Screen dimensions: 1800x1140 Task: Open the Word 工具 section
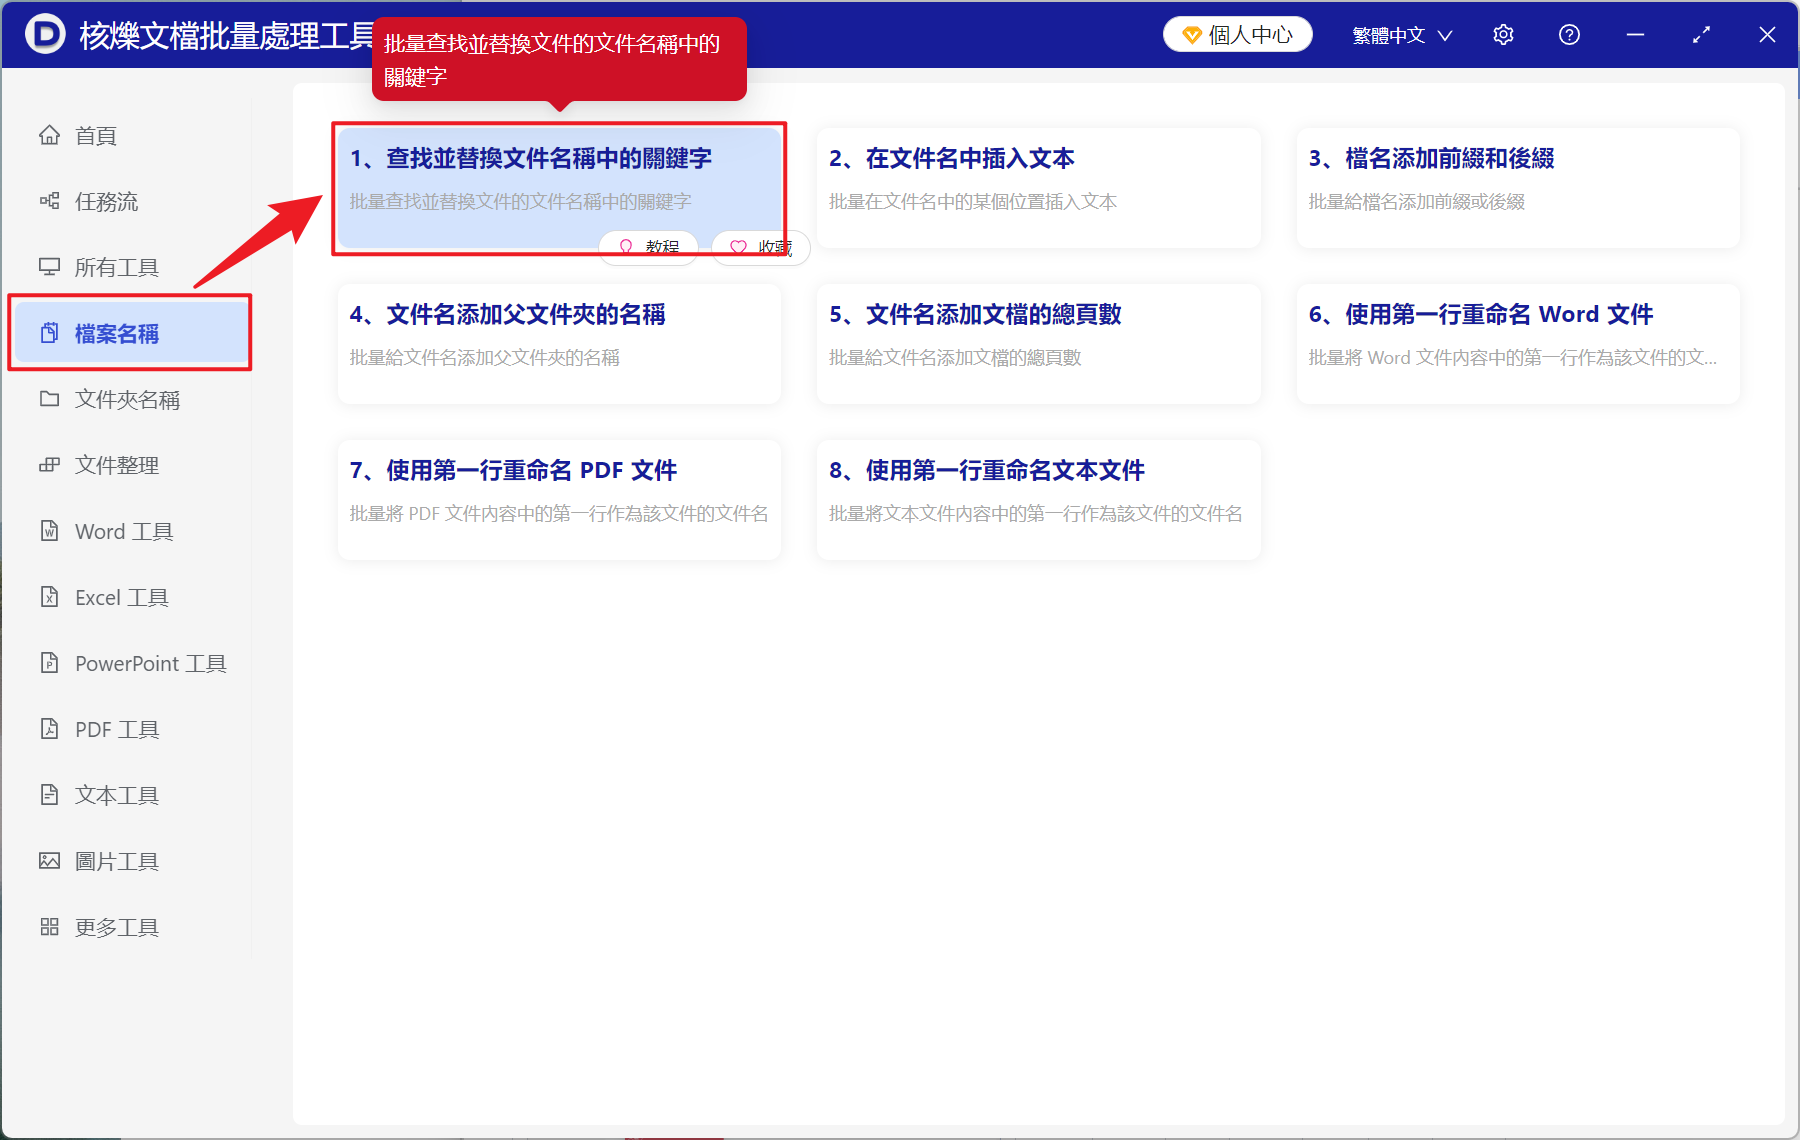(x=123, y=531)
